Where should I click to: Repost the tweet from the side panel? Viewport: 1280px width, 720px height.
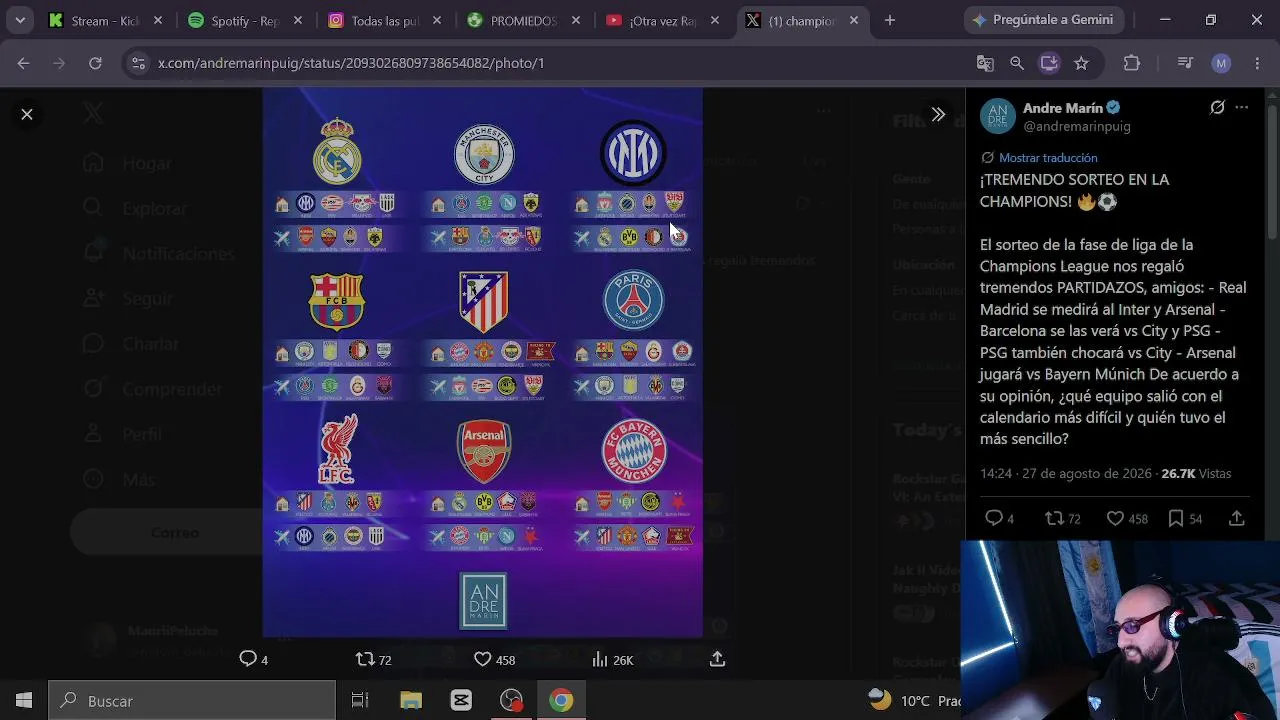pos(1054,518)
